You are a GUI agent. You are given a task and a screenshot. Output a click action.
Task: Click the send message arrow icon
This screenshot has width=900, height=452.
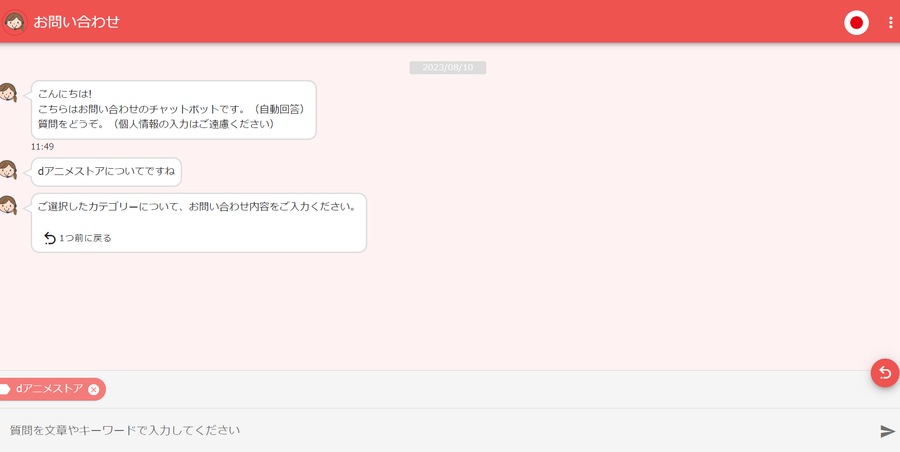pos(887,431)
